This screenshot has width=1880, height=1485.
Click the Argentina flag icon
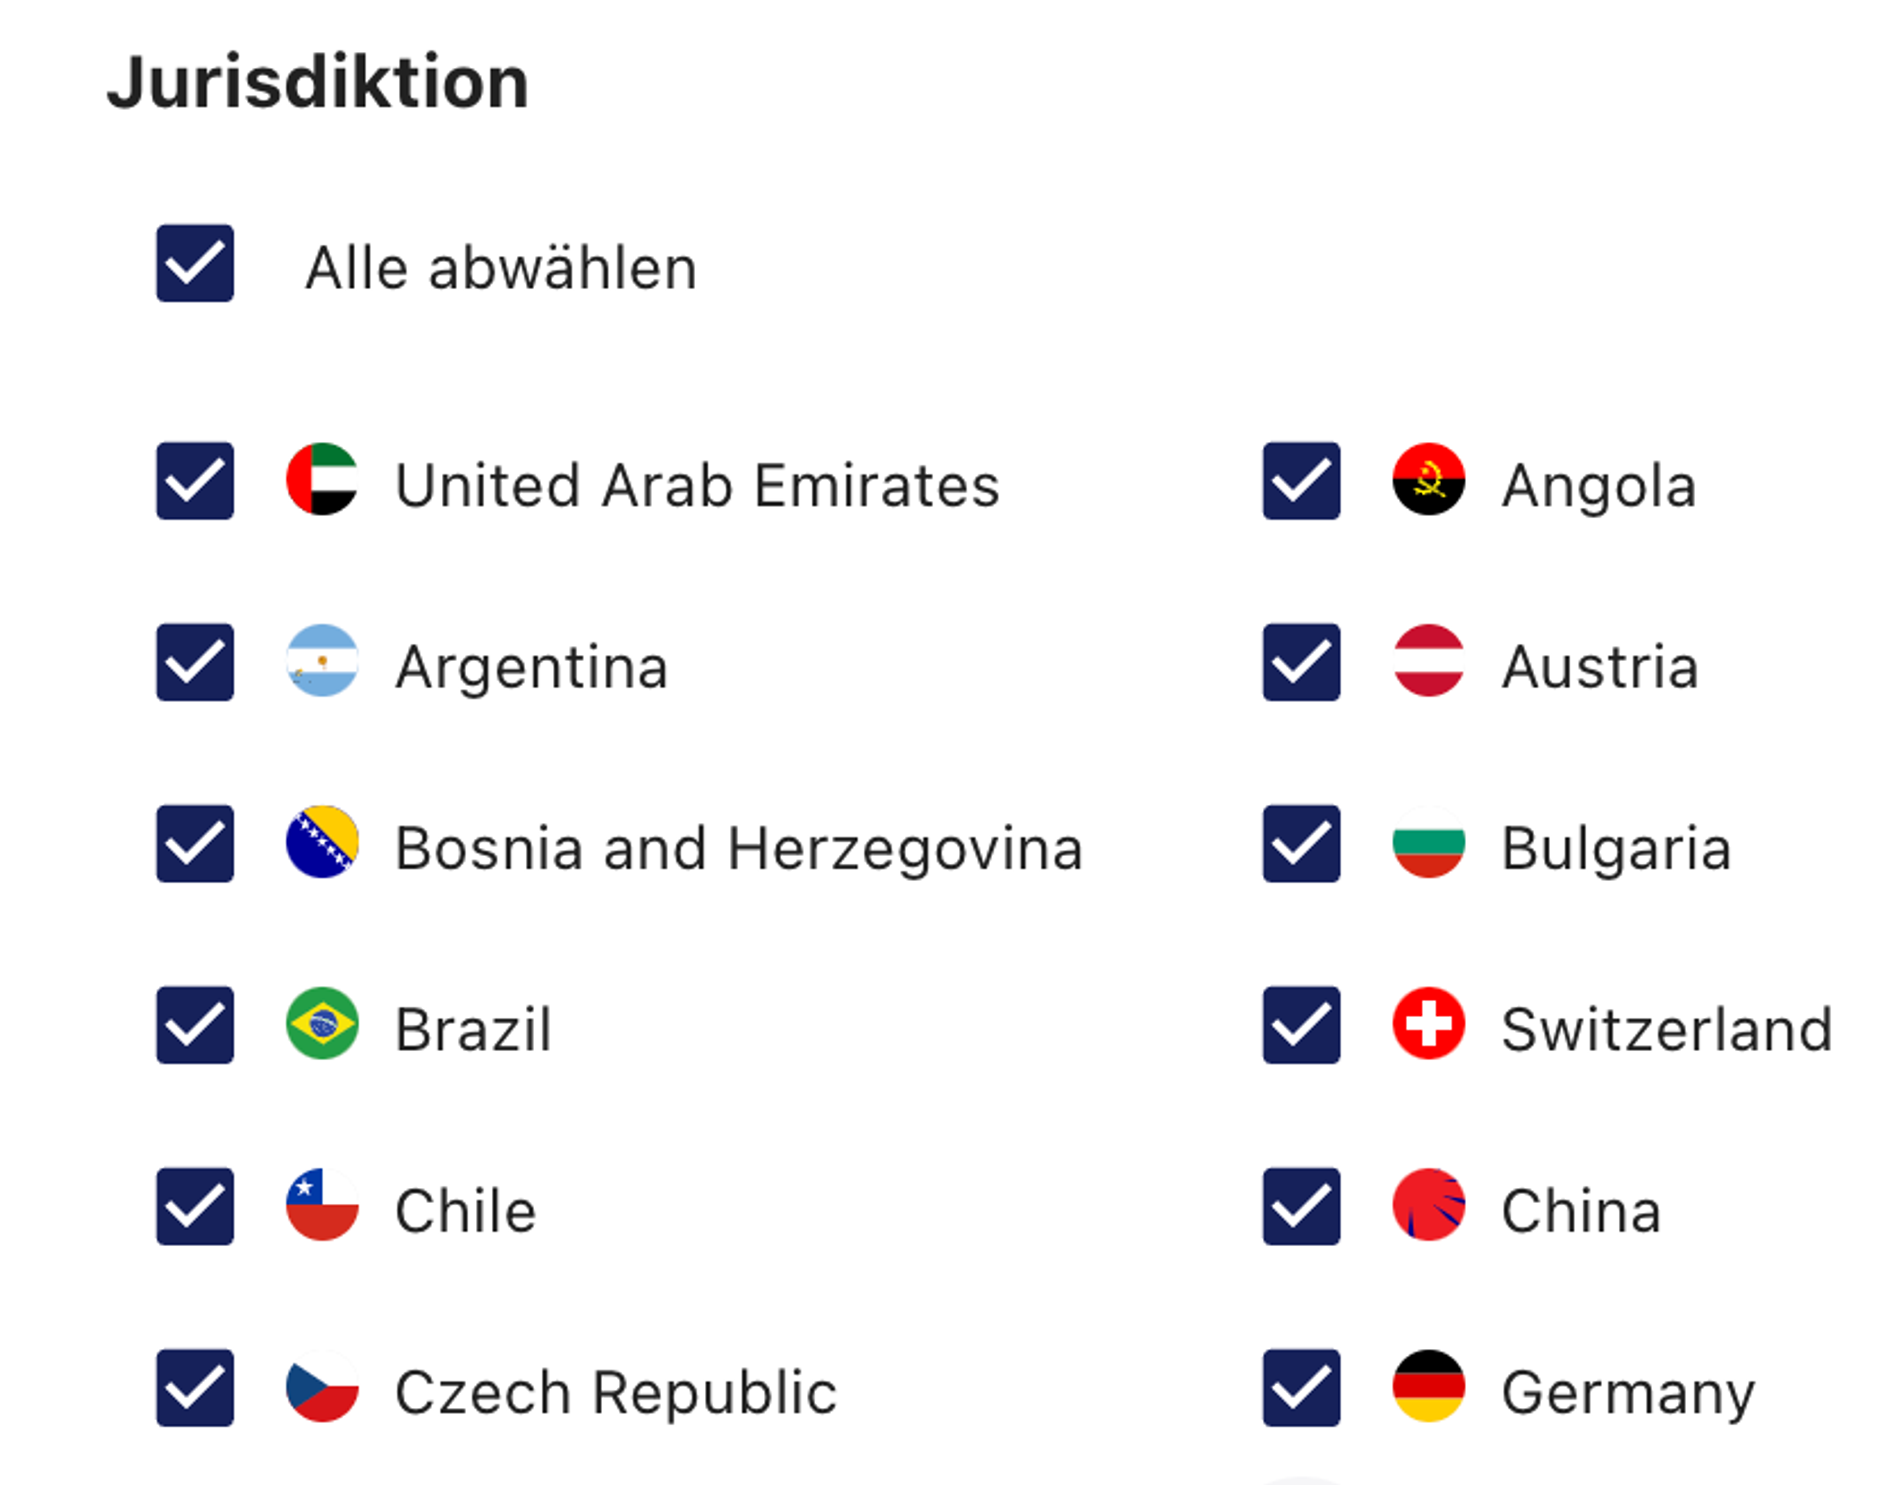pos(322,661)
